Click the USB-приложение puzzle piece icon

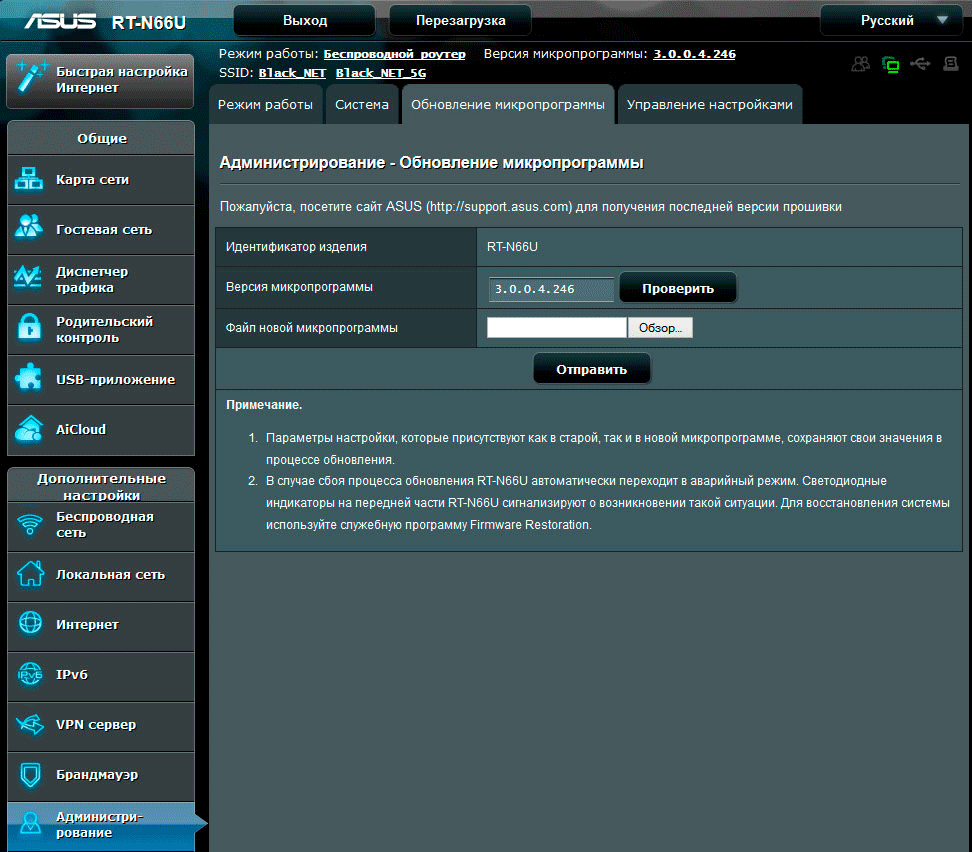pos(29,378)
